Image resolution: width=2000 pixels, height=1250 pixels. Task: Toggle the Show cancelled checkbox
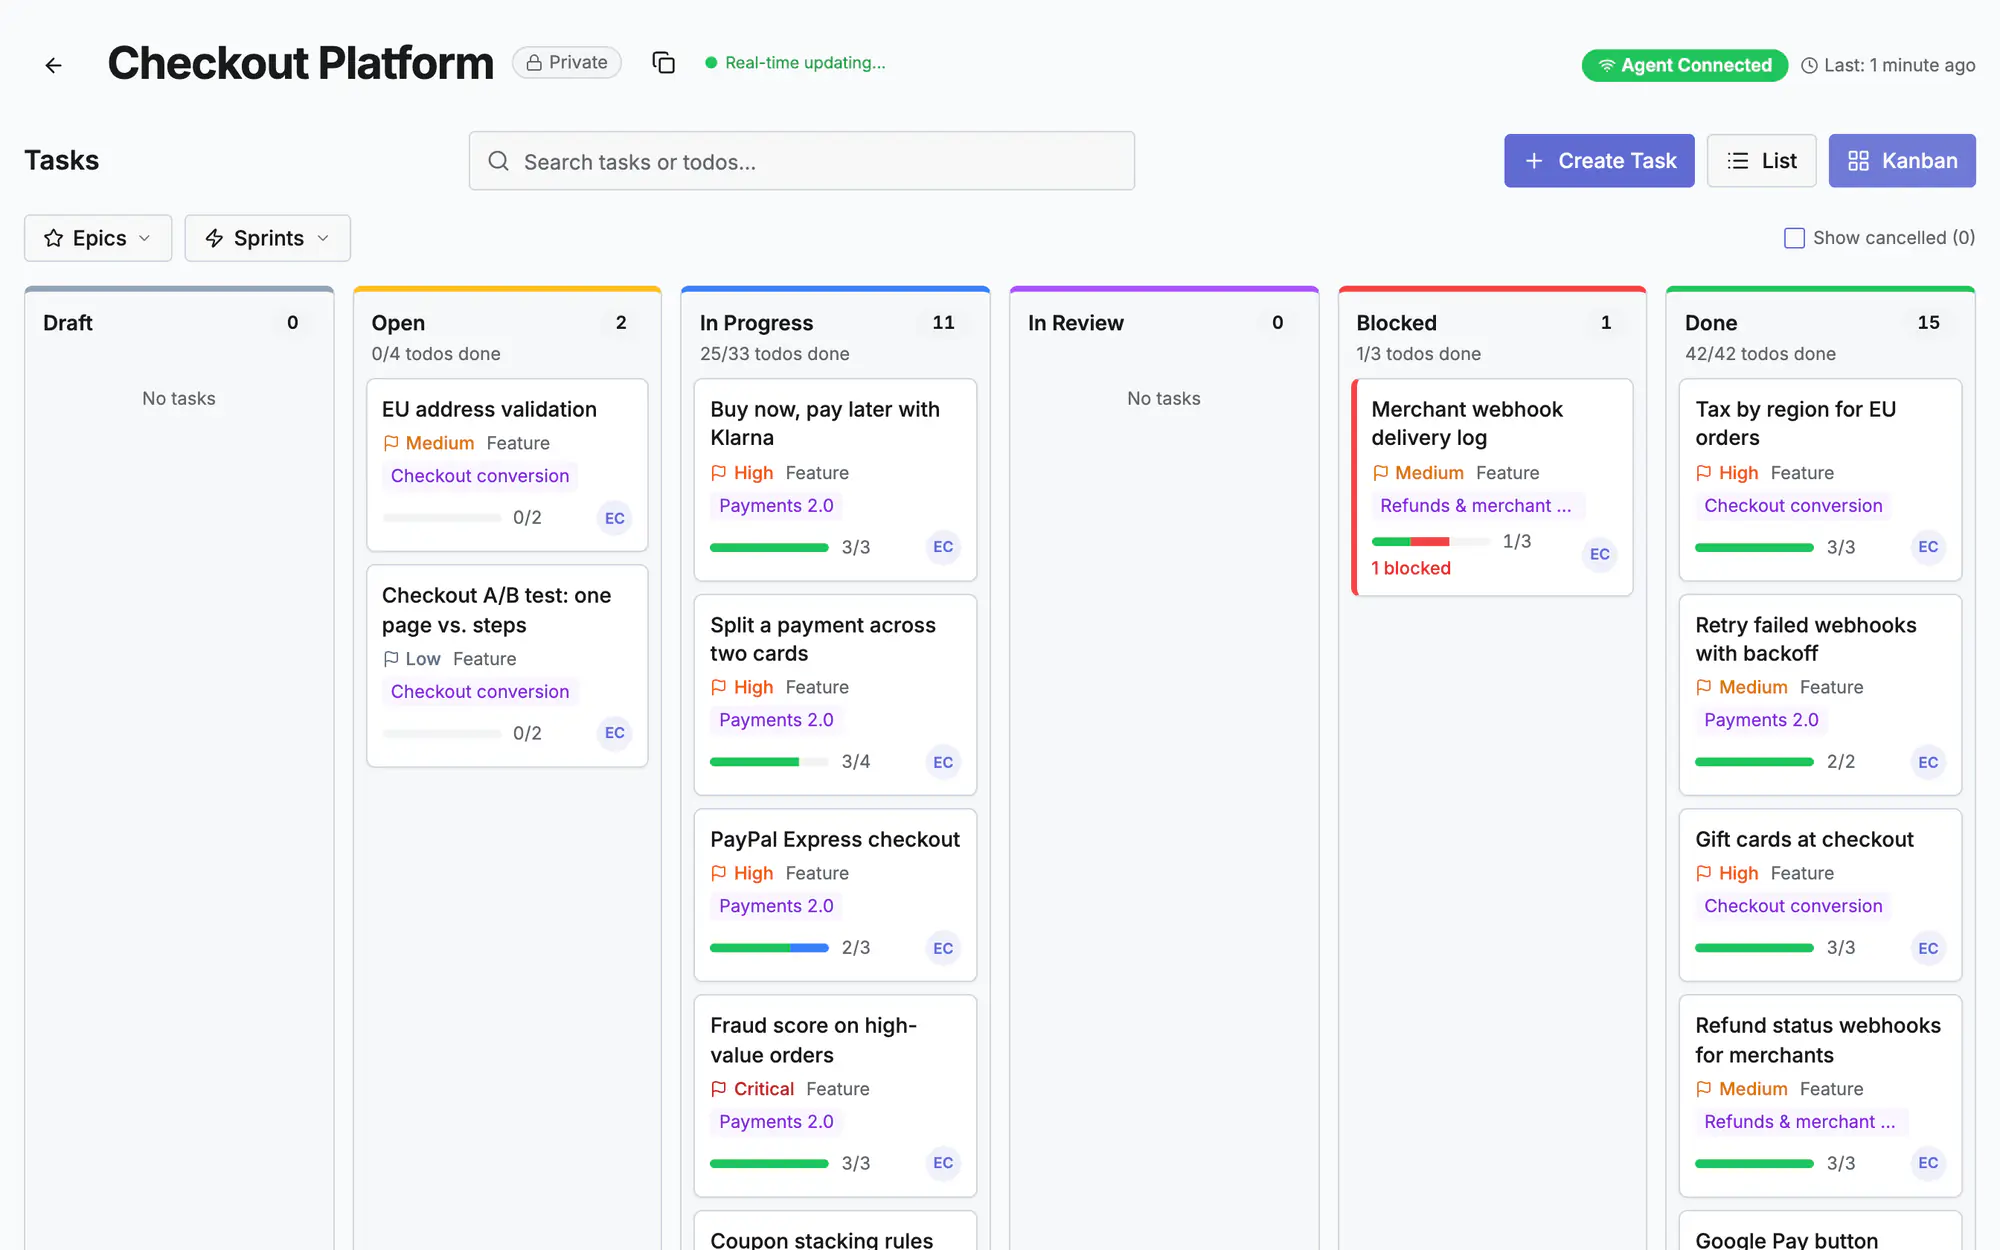pyautogui.click(x=1794, y=238)
